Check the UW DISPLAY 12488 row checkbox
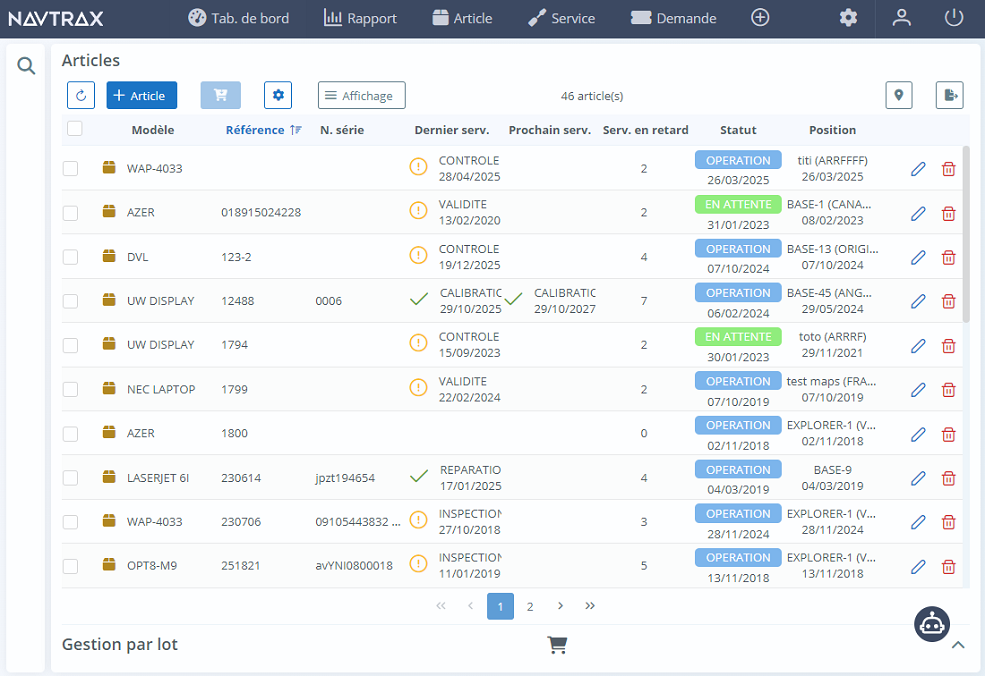This screenshot has width=985, height=676. point(70,301)
